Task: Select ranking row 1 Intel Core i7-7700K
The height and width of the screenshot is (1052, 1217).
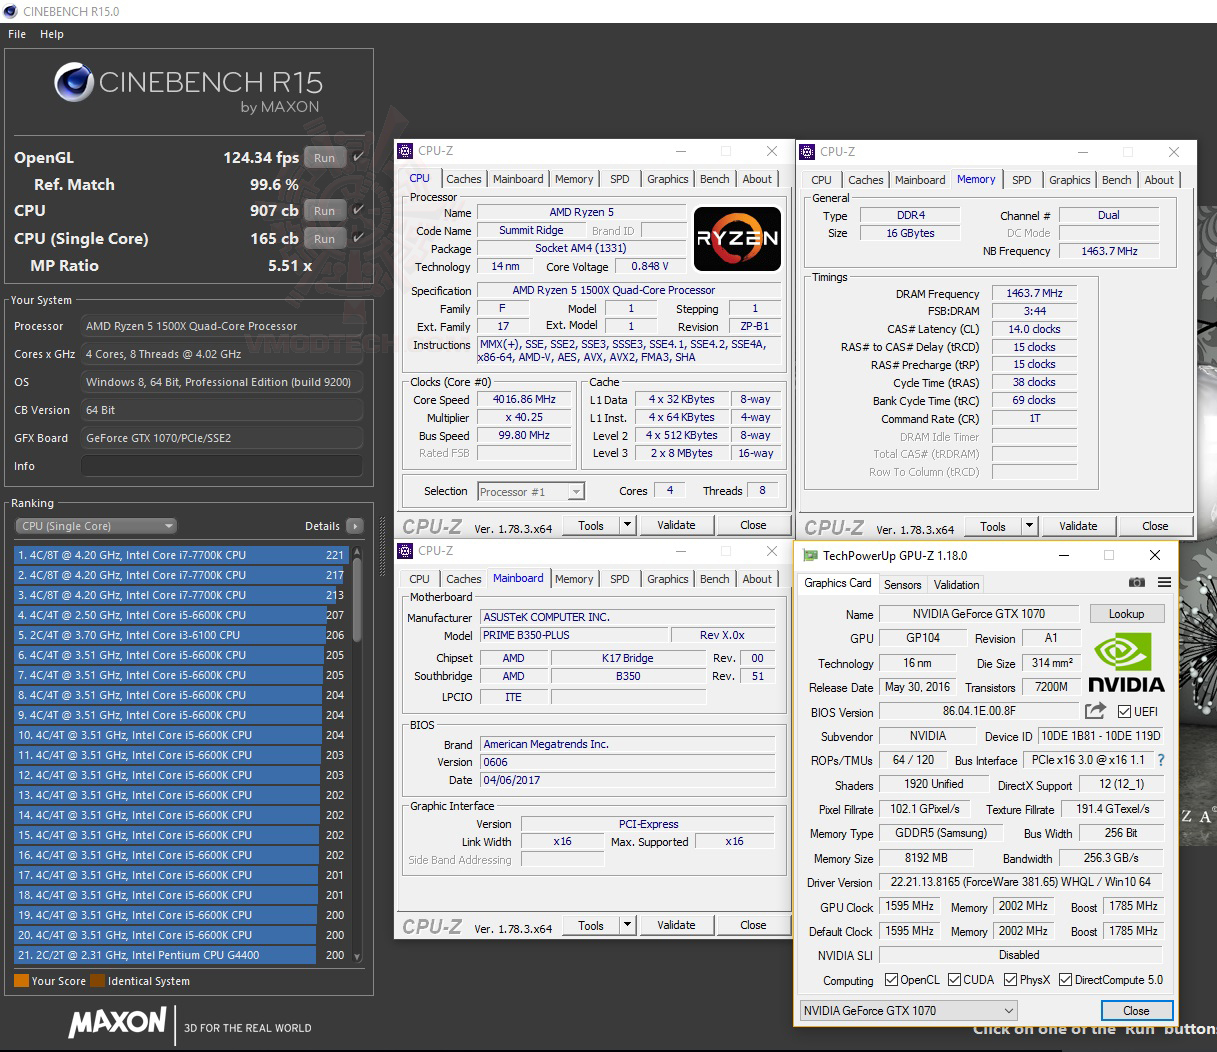Action: point(180,555)
